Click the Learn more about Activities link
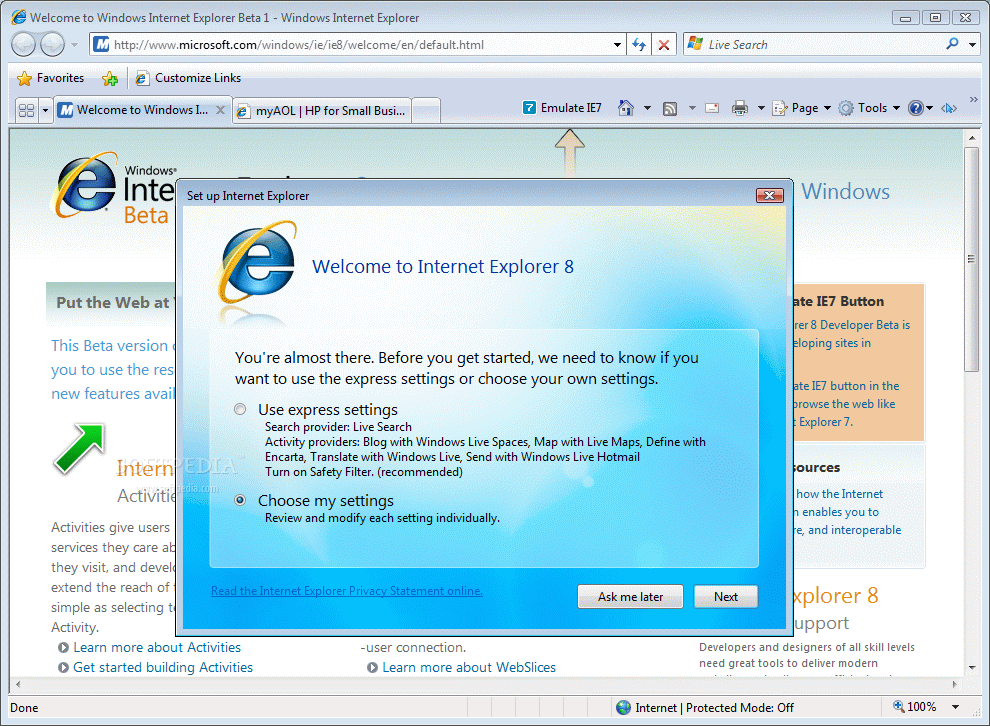This screenshot has width=990, height=726. 157,647
